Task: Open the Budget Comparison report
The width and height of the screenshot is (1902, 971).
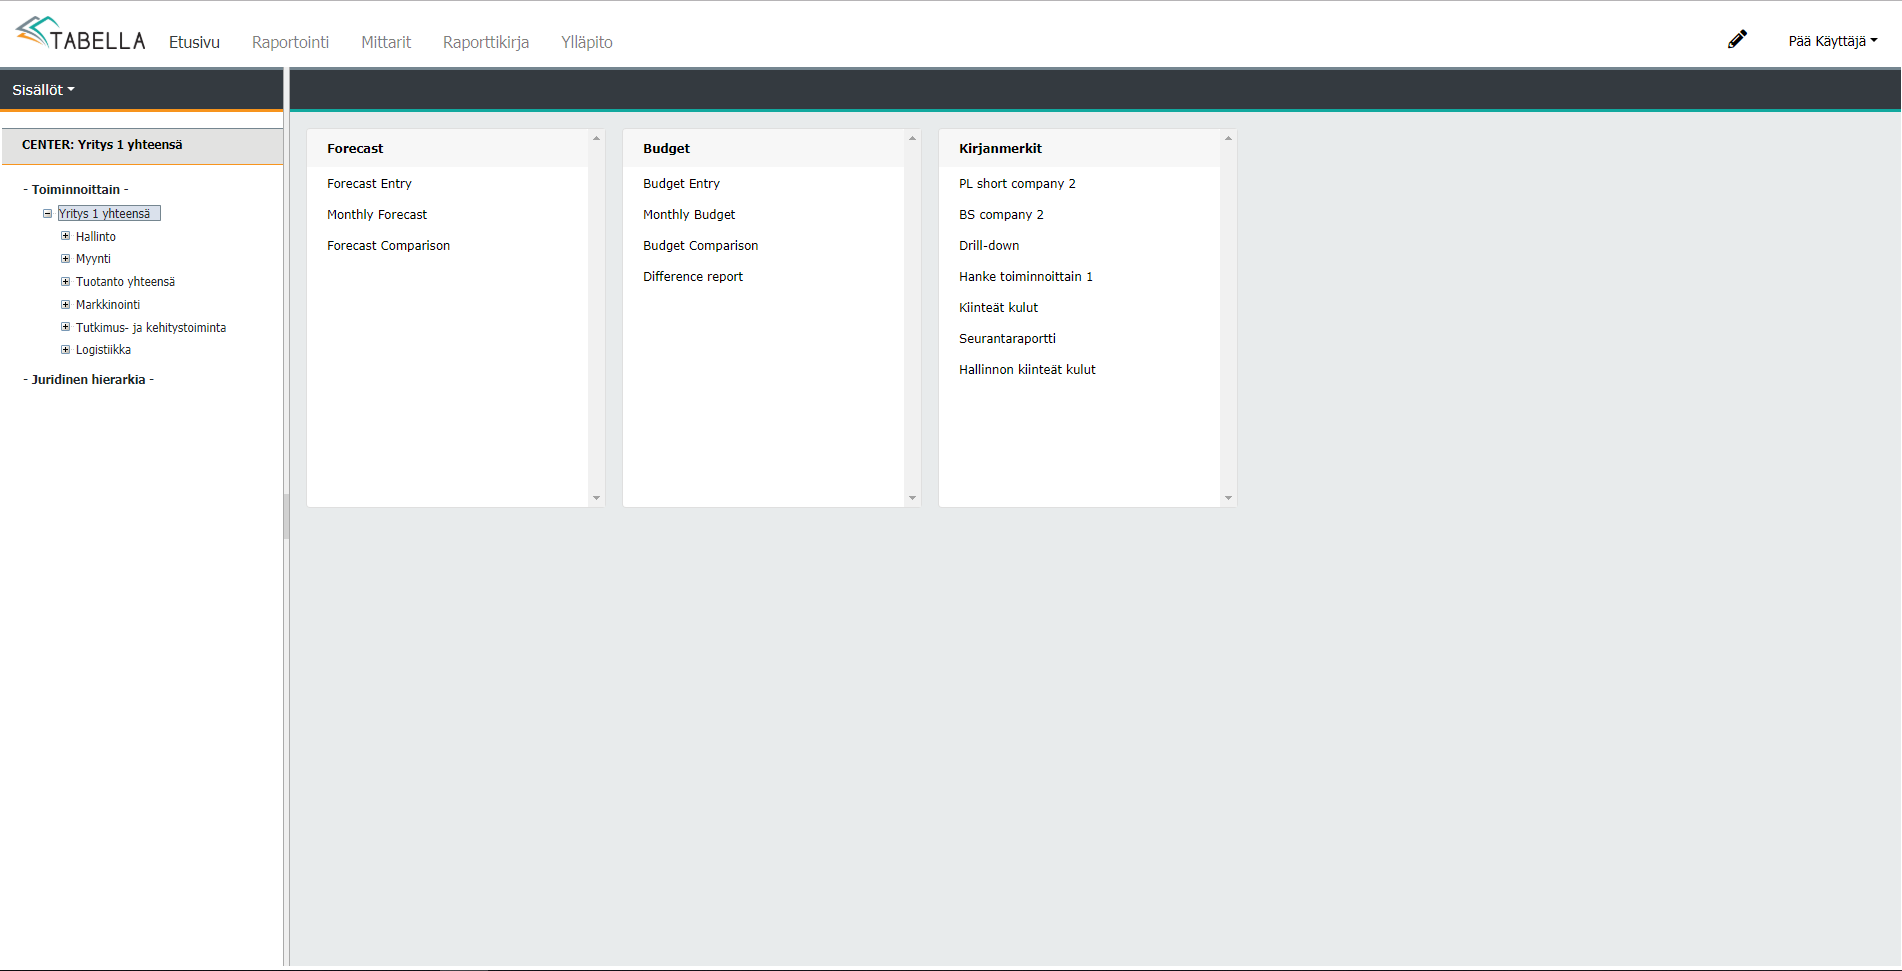Action: 700,245
